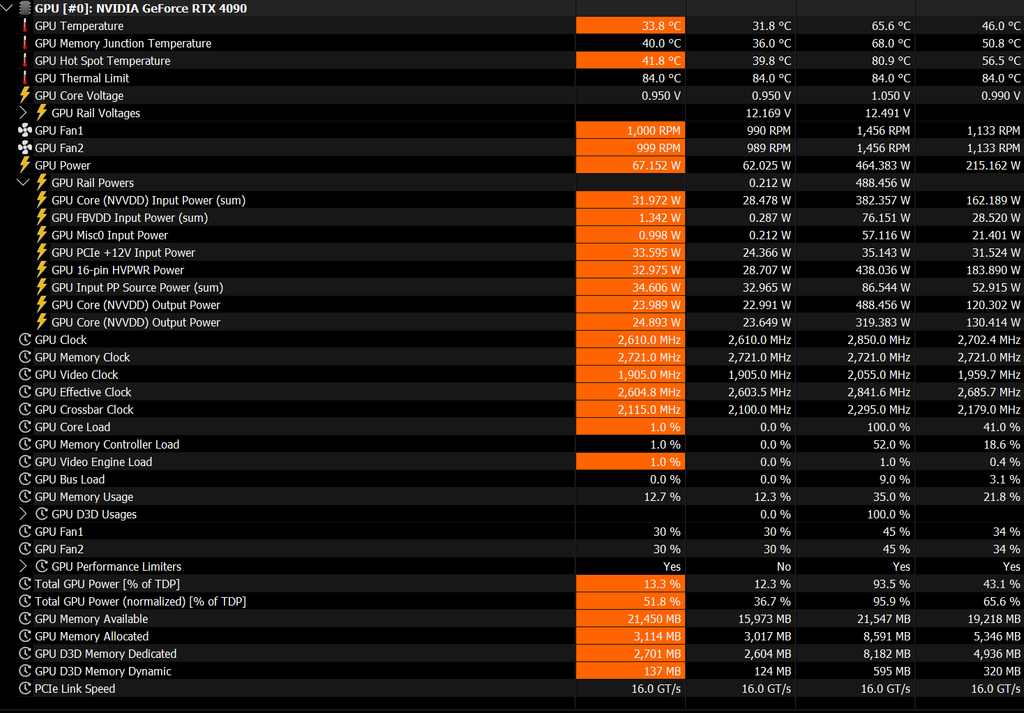
Task: Click the lightning icon for GPU PCIe +12V Input Power
Action: point(42,253)
